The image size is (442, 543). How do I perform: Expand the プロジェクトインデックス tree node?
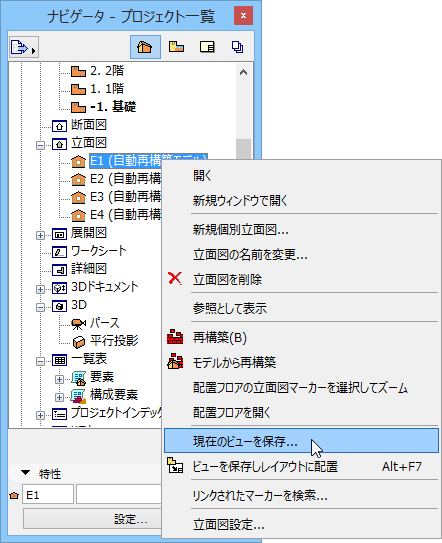tap(40, 415)
